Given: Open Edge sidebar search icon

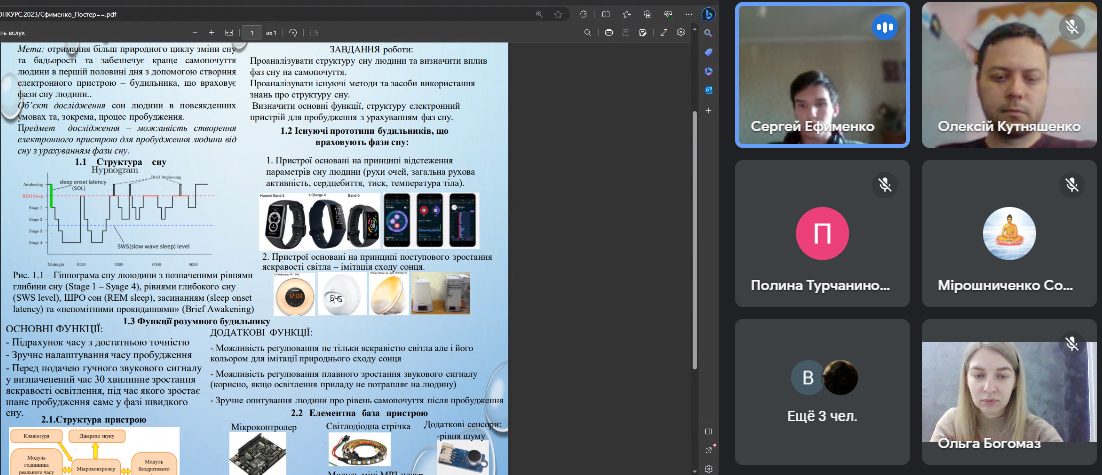Looking at the screenshot, I should click(x=708, y=33).
